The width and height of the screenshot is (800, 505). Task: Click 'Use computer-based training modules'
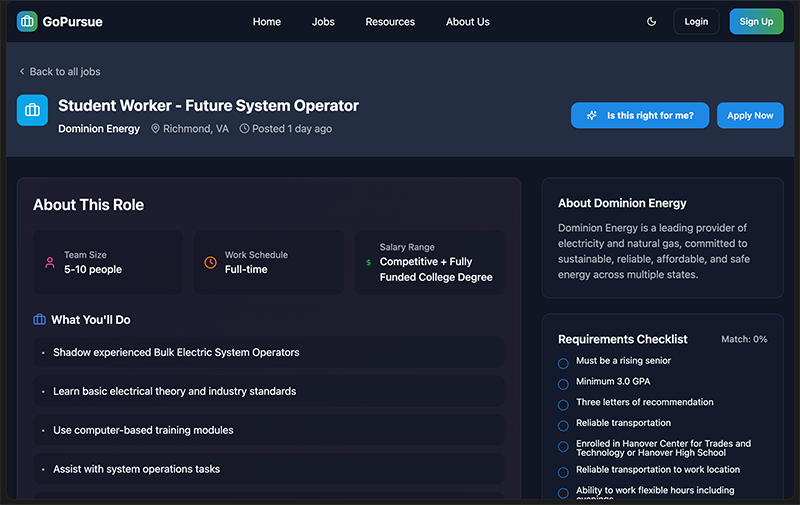[x=269, y=430]
